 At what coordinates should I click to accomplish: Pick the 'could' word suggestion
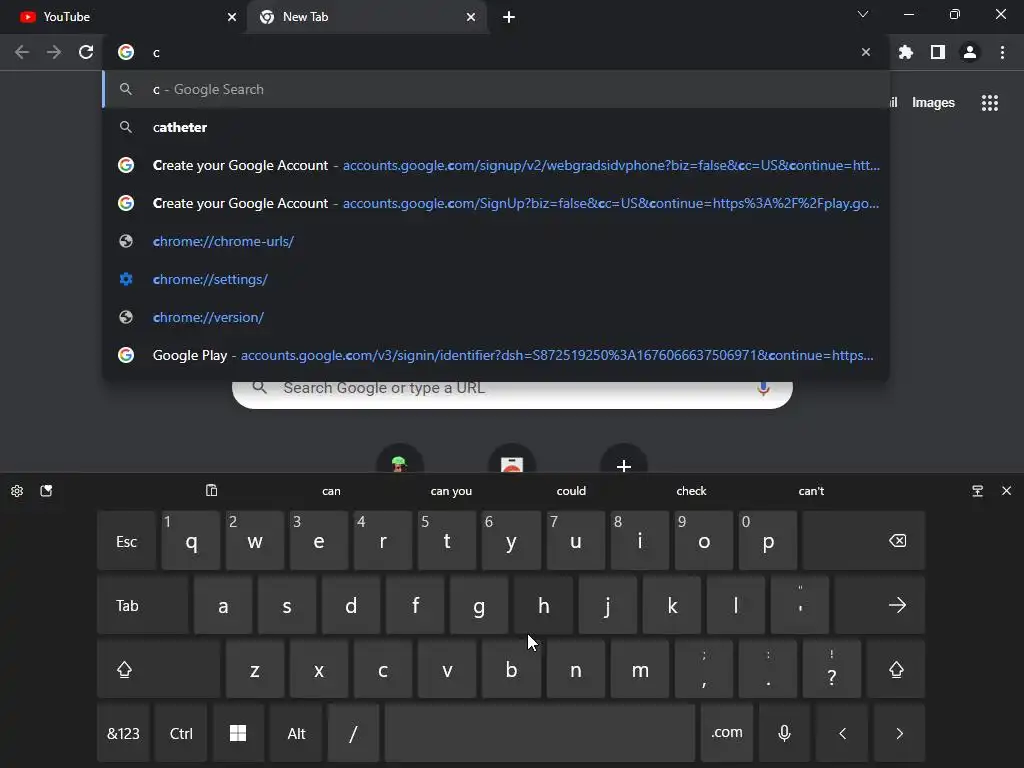(x=571, y=491)
